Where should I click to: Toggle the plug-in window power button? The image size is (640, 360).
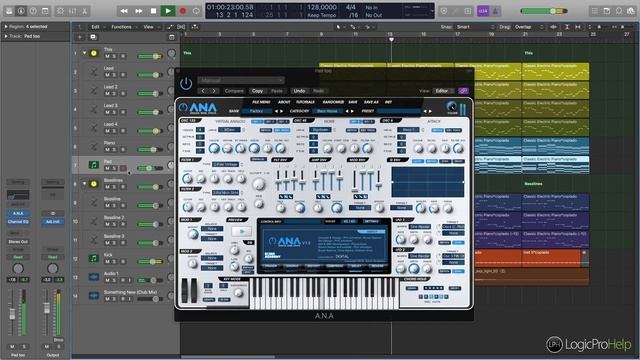click(186, 84)
